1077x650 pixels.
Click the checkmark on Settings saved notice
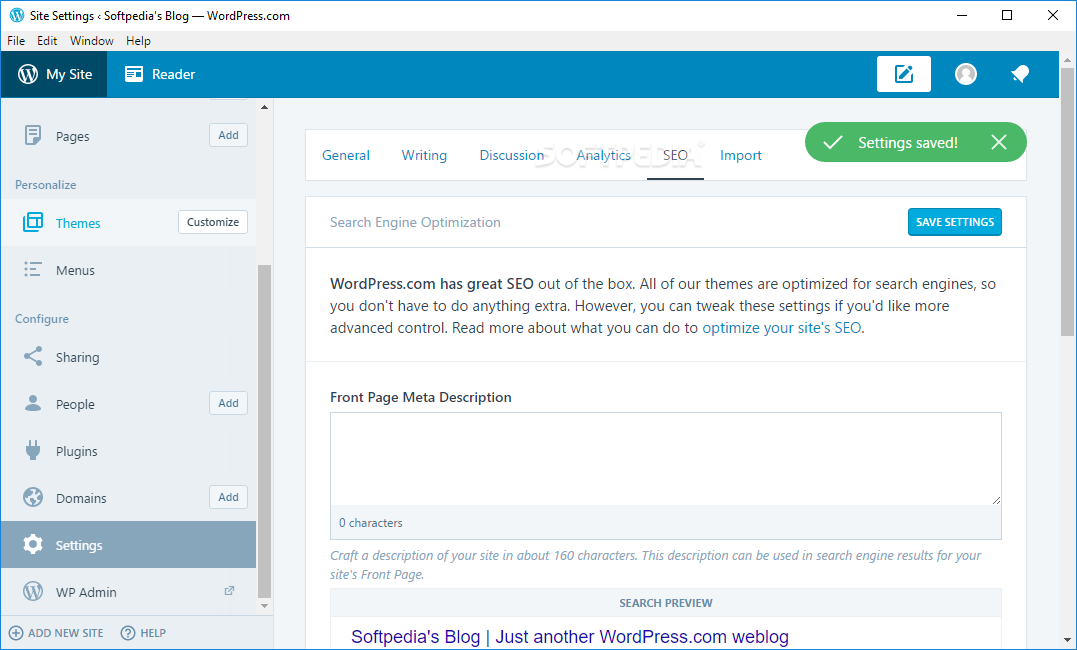coord(832,142)
